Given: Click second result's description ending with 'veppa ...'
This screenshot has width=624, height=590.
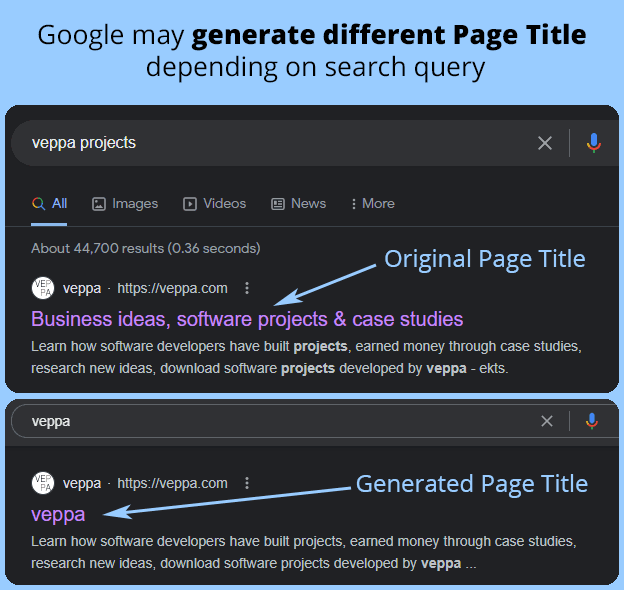Looking at the screenshot, I should [304, 552].
